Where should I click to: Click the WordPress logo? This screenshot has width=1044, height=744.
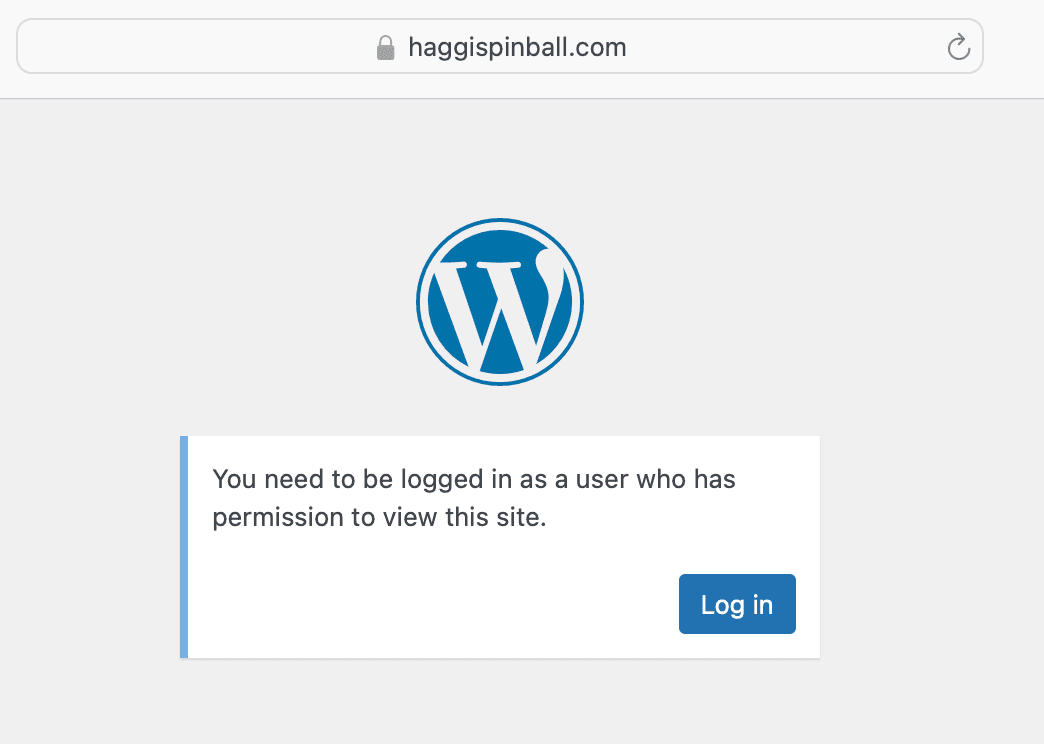click(x=499, y=302)
